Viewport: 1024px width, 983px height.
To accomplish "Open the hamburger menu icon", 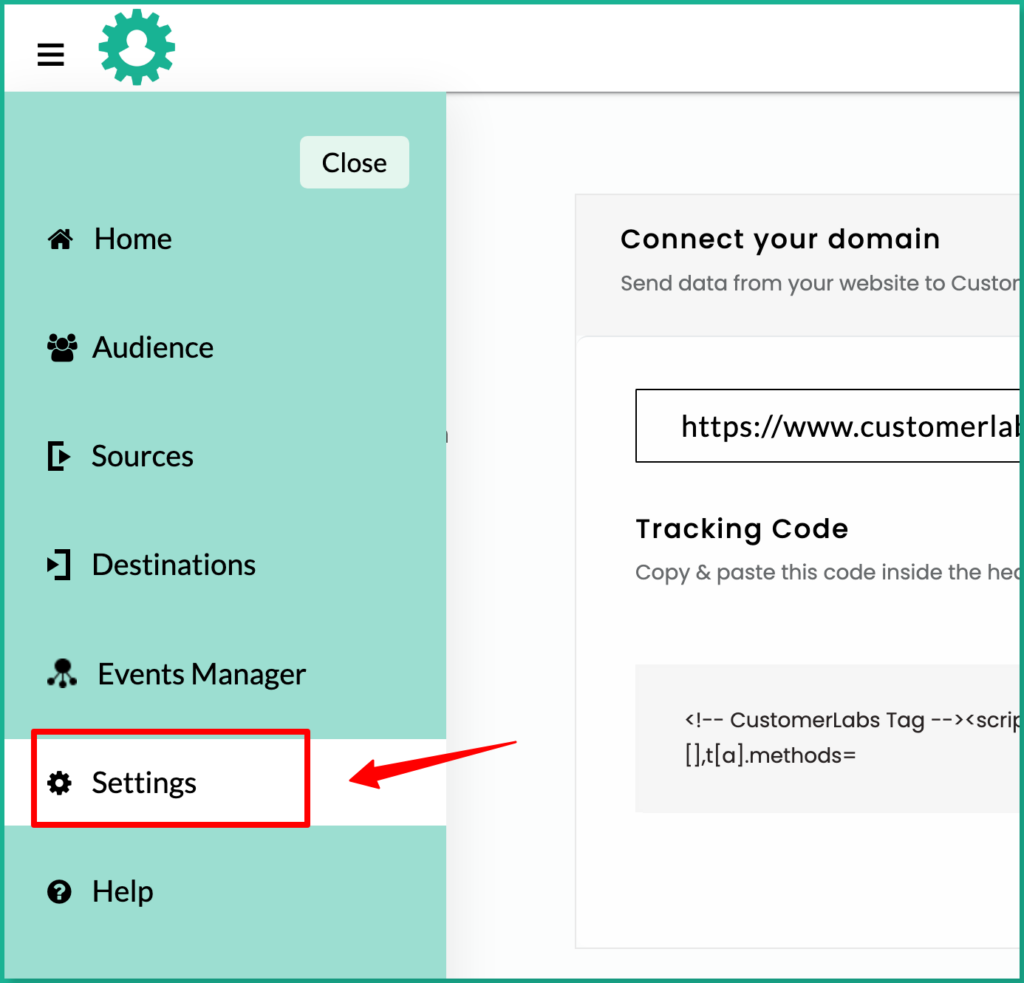I will click(50, 54).
